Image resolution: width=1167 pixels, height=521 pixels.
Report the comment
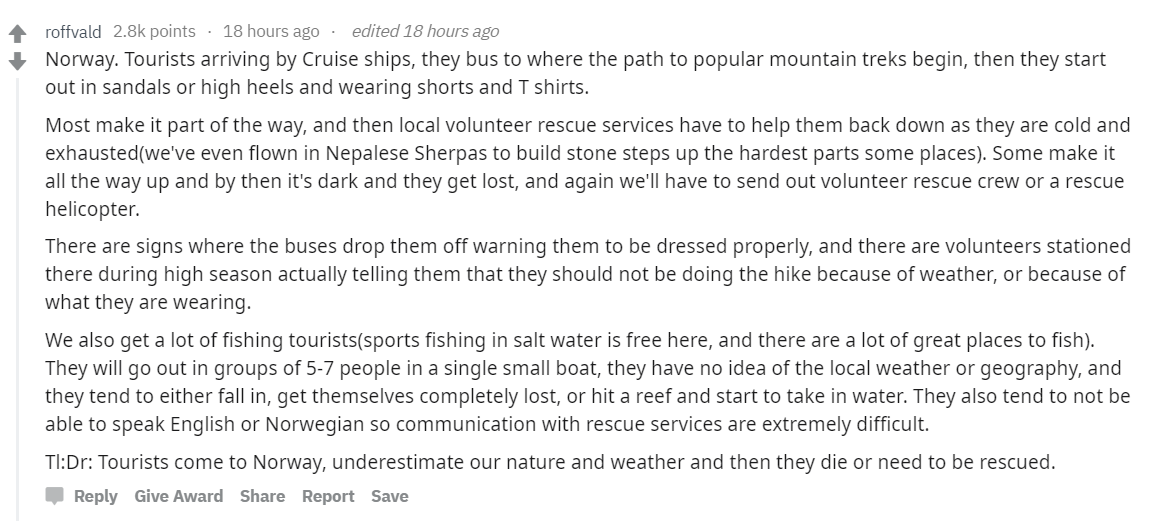coord(327,496)
